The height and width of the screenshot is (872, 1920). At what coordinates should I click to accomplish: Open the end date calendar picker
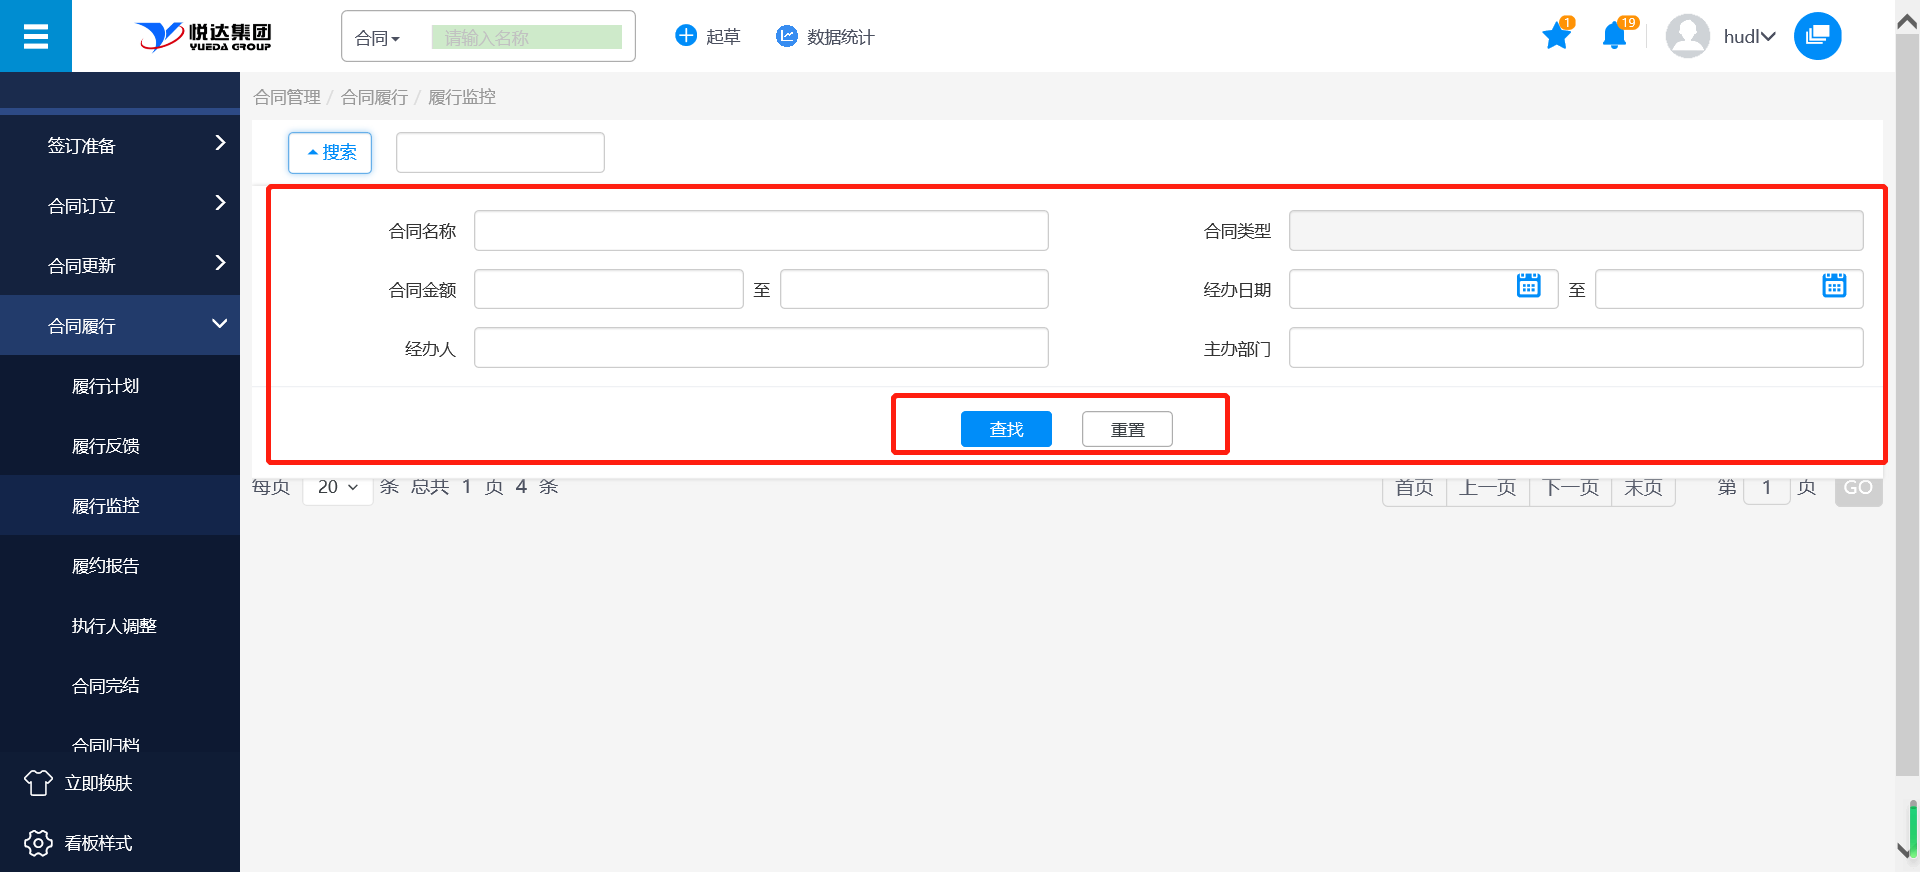pos(1833,286)
